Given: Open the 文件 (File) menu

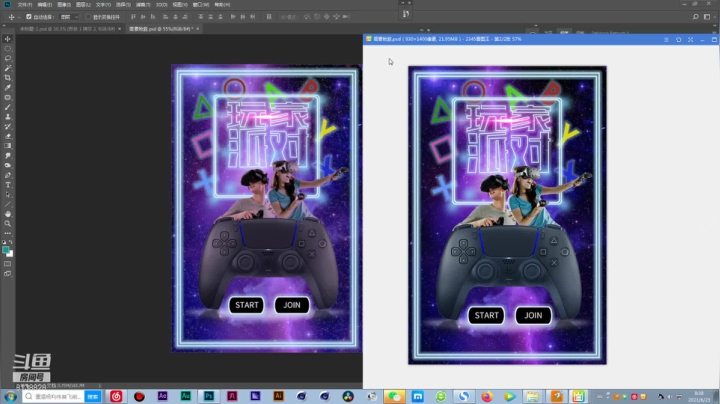Looking at the screenshot, I should click(25, 5).
